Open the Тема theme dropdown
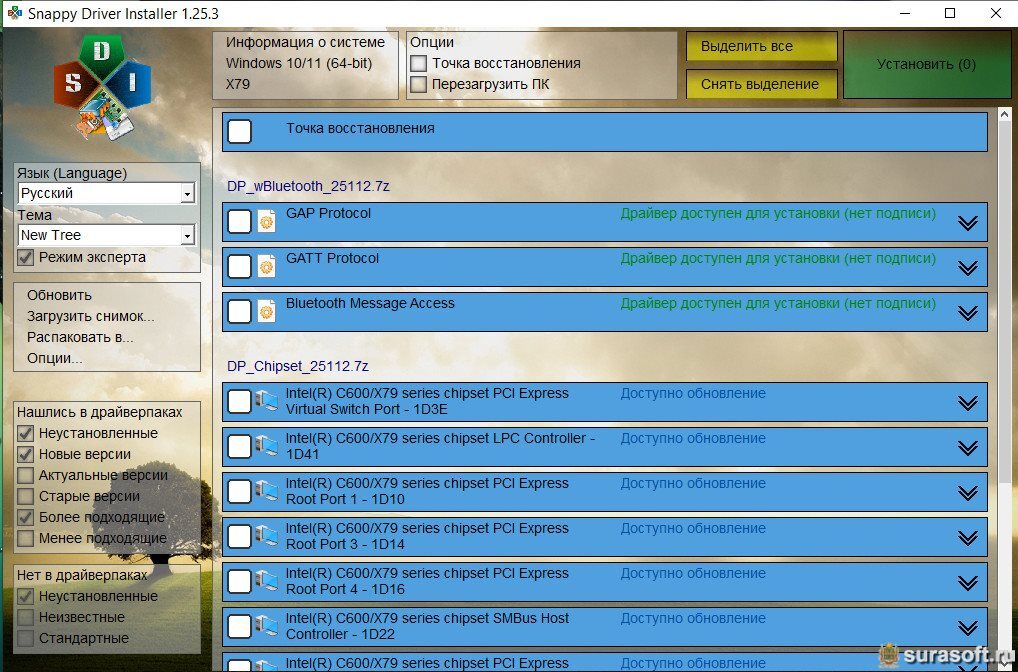The image size is (1018, 672). coord(106,235)
